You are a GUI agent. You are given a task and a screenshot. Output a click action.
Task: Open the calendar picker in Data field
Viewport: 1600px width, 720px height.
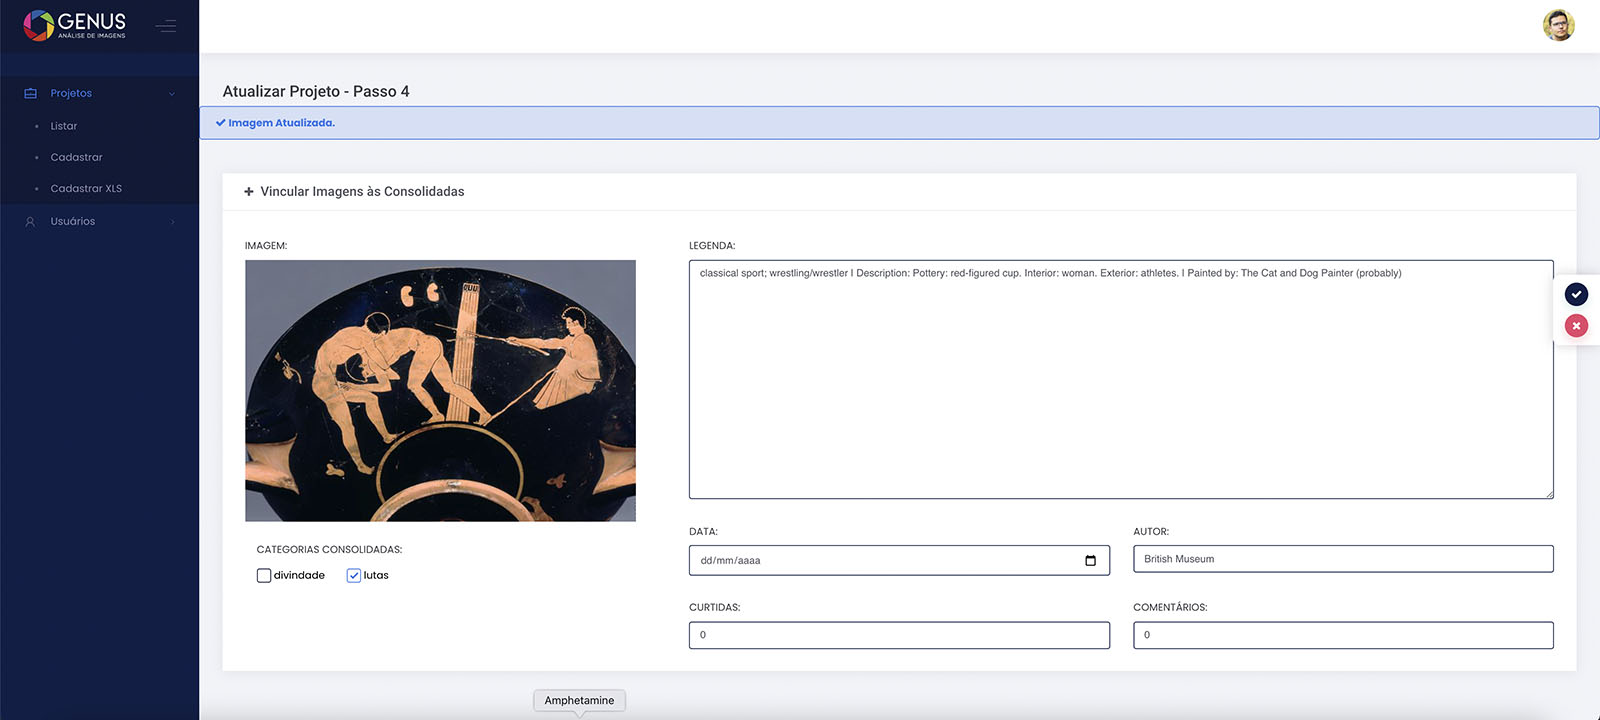(1090, 560)
